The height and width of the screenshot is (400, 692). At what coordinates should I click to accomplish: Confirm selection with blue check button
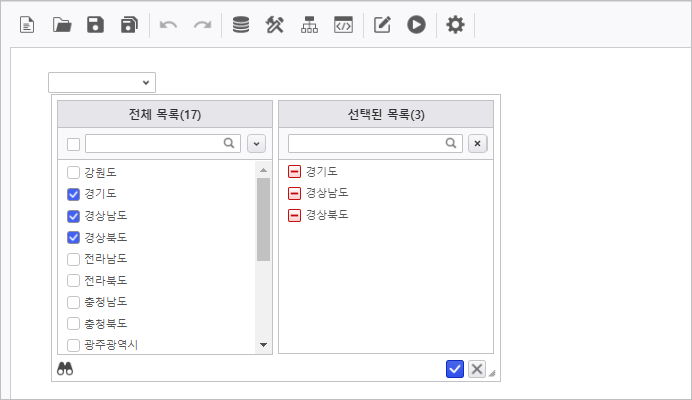[x=455, y=369]
